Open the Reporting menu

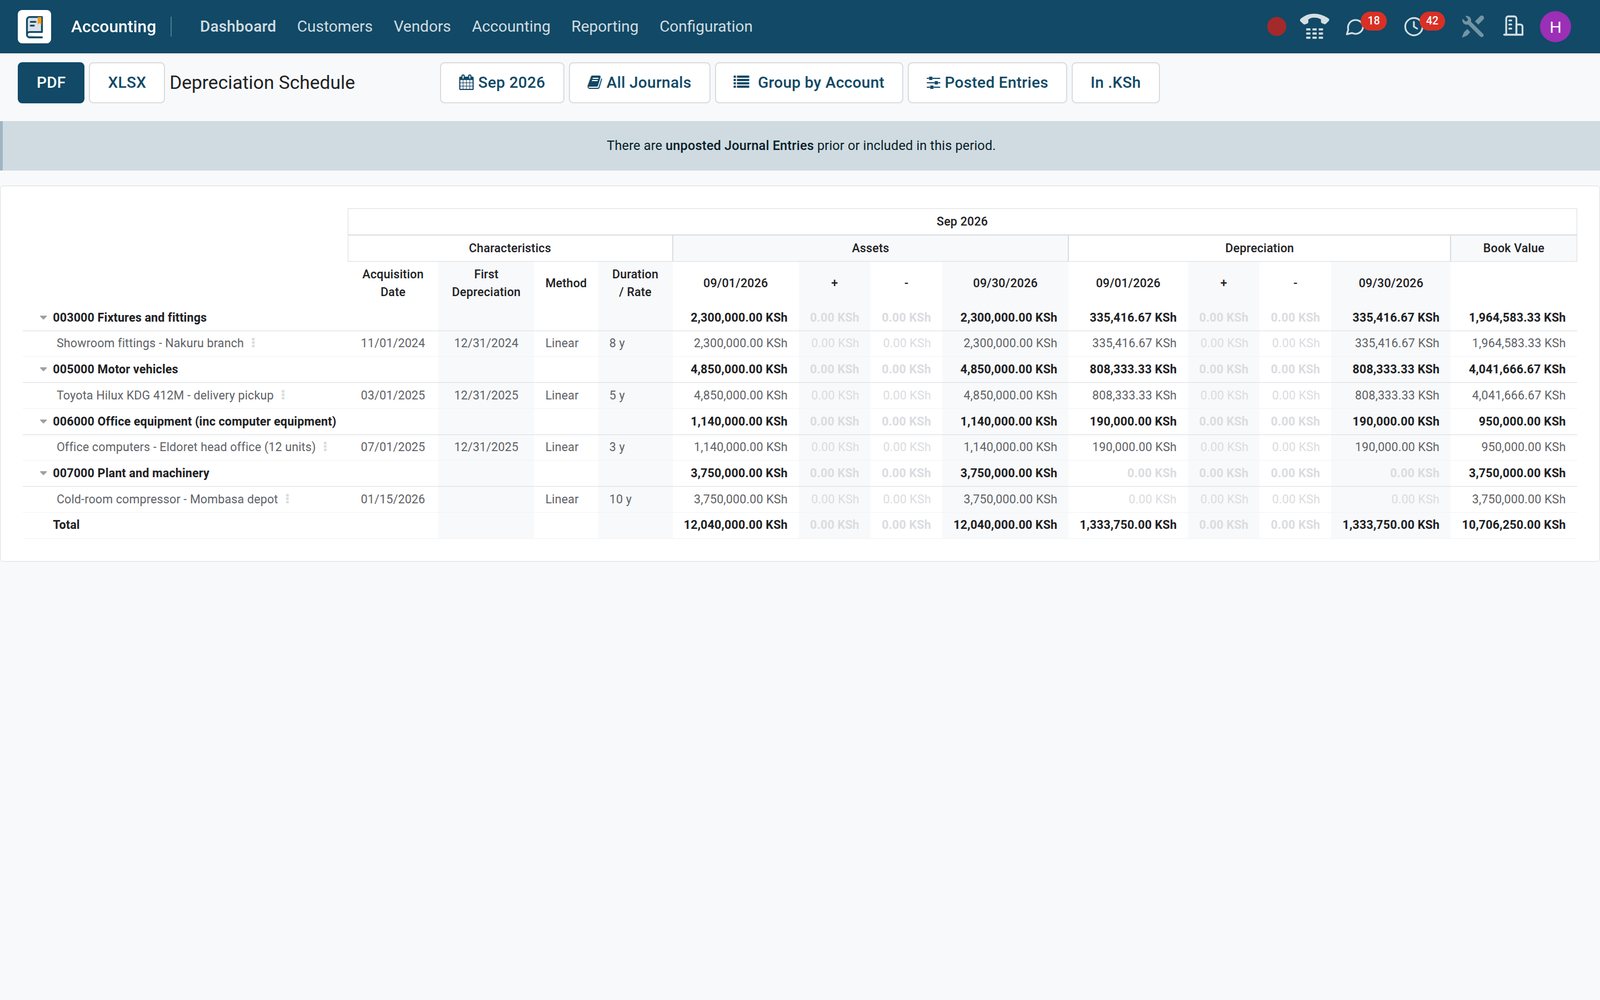point(605,27)
